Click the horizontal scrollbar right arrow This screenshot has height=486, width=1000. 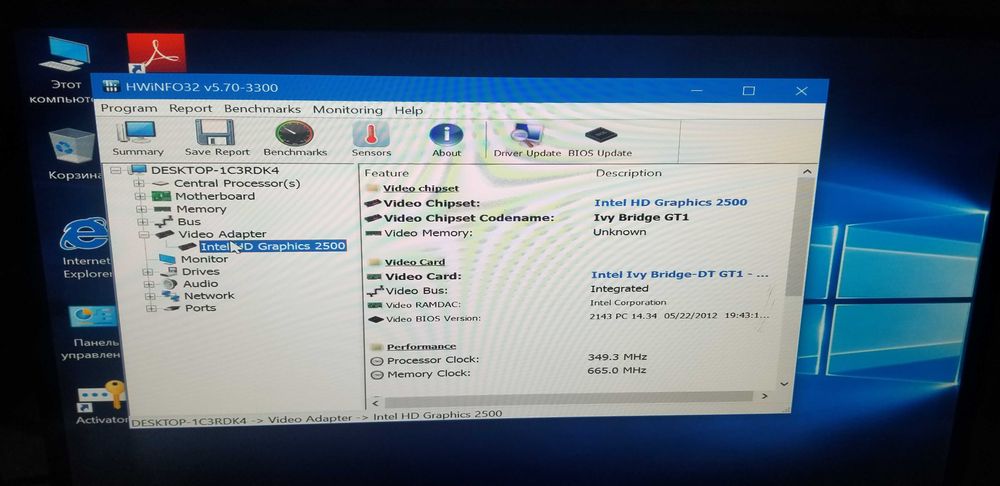(765, 396)
